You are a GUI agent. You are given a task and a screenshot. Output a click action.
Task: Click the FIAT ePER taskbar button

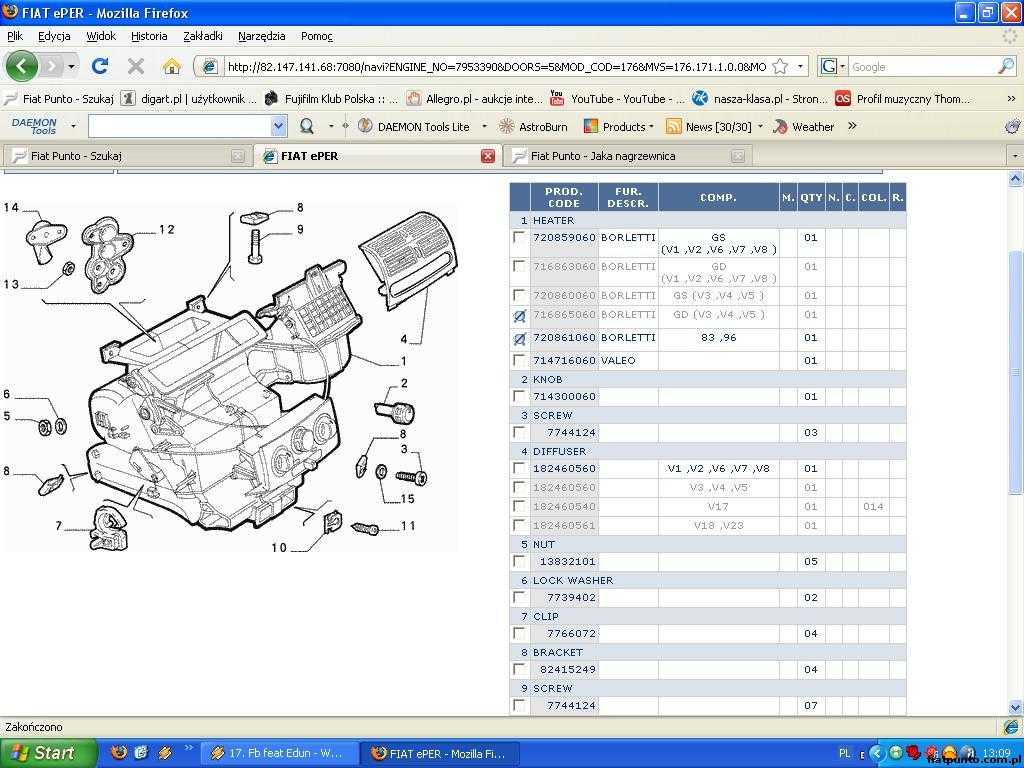point(442,753)
